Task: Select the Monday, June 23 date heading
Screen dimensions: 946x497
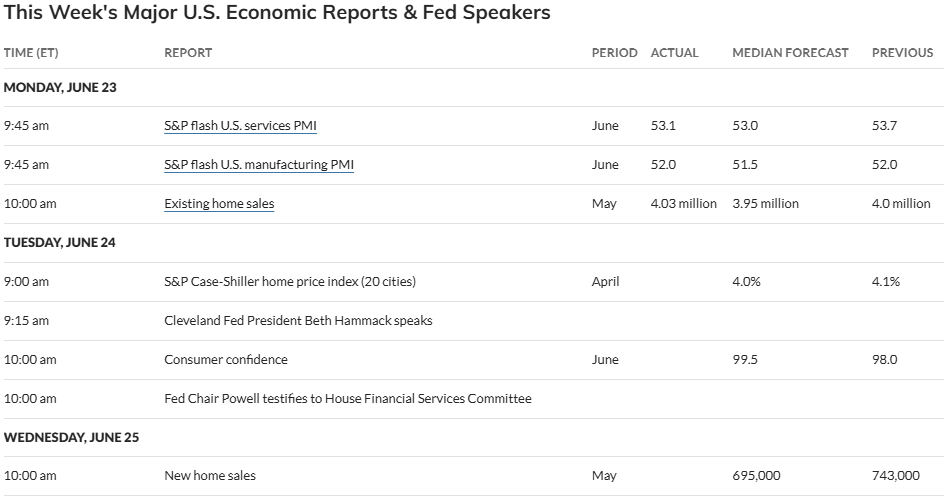Action: point(60,87)
